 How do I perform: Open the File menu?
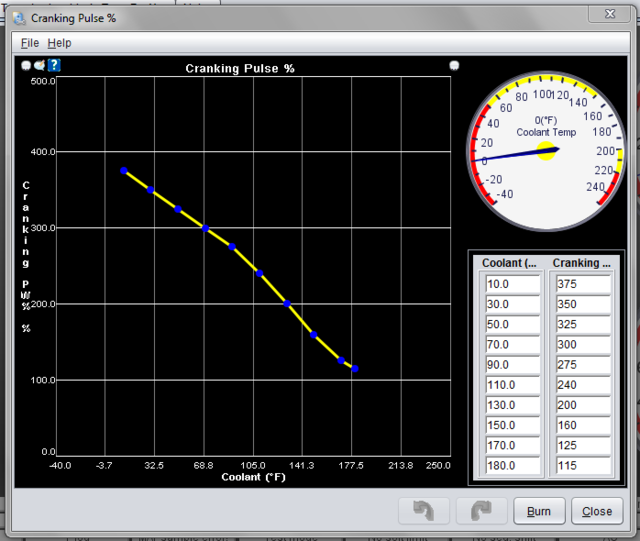[x=29, y=43]
